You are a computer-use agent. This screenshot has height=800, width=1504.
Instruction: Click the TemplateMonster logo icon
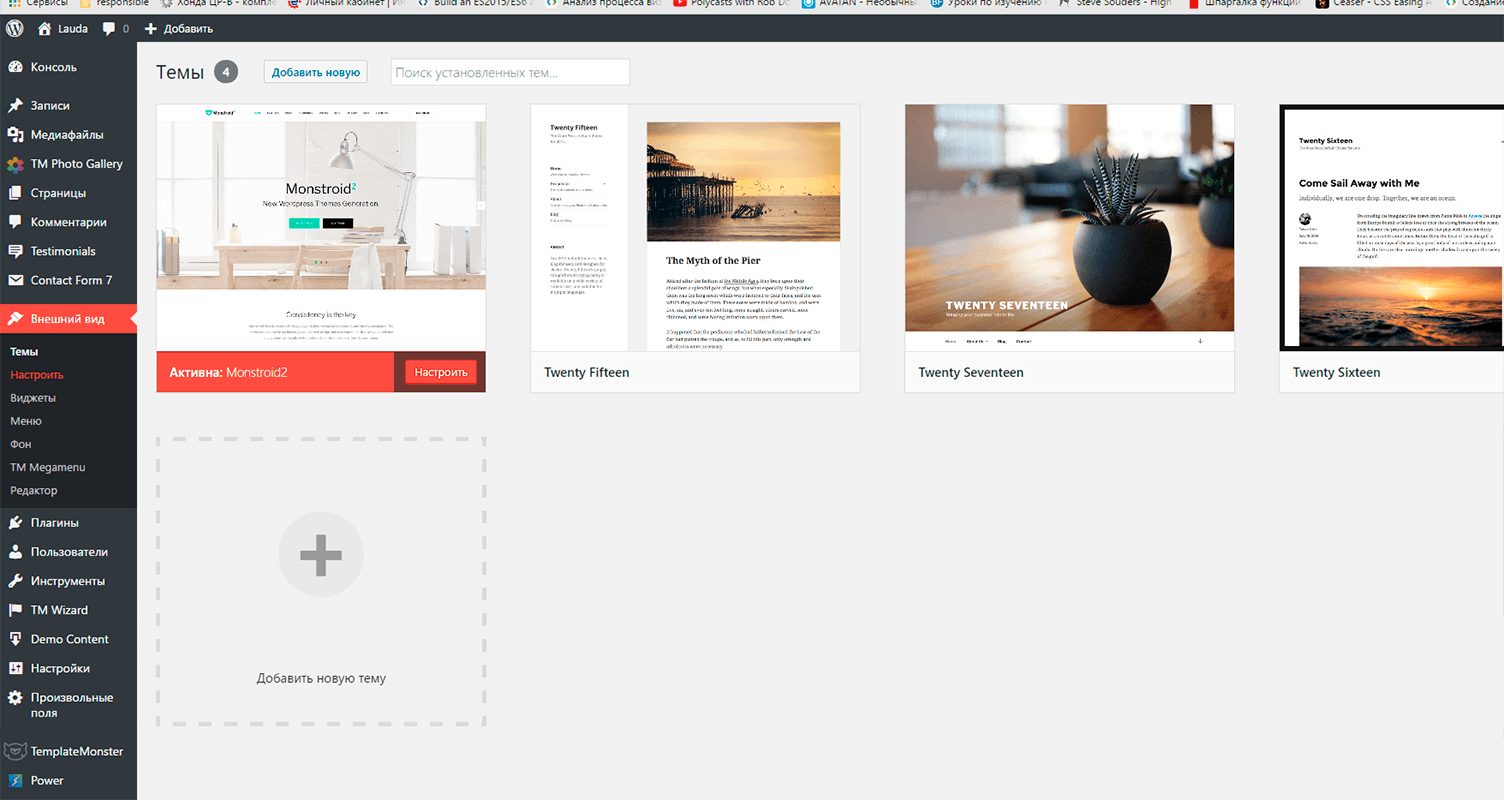15,751
